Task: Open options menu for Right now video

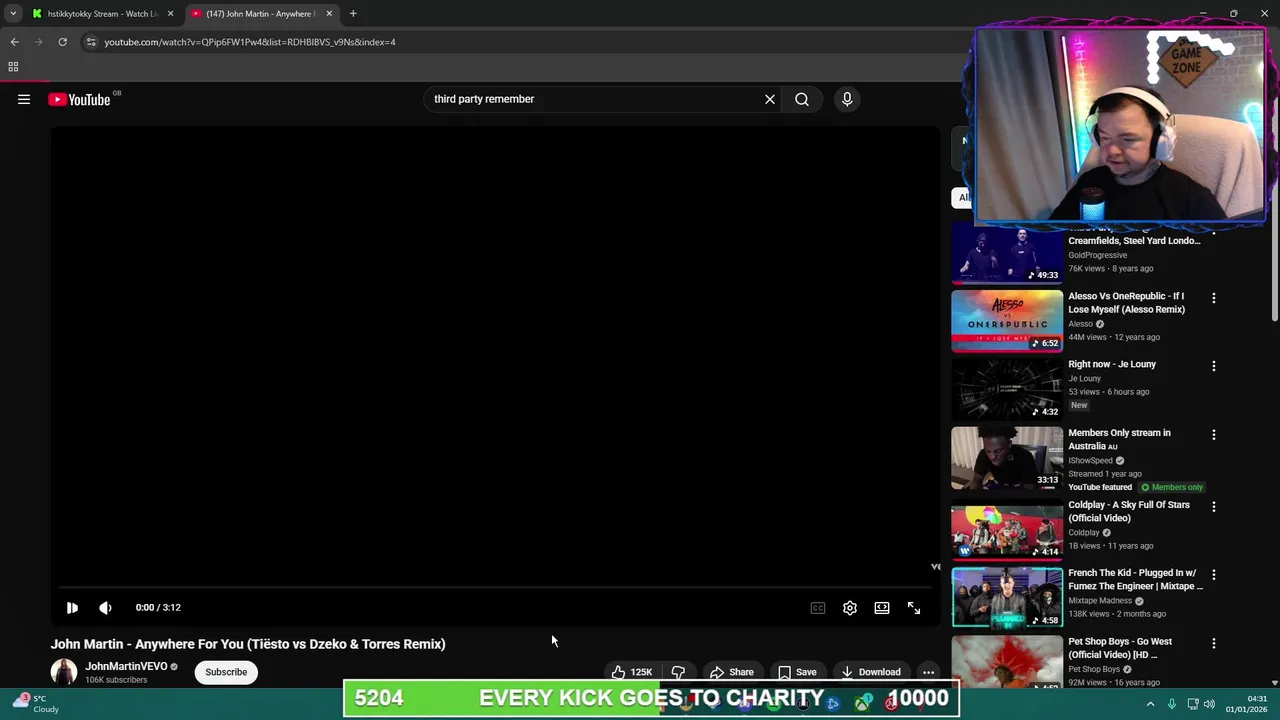Action: coord(1214,366)
